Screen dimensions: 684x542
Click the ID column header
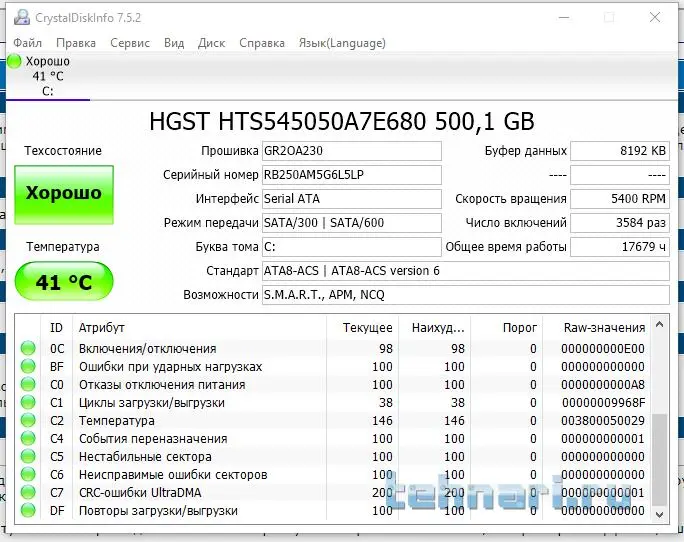tap(56, 328)
